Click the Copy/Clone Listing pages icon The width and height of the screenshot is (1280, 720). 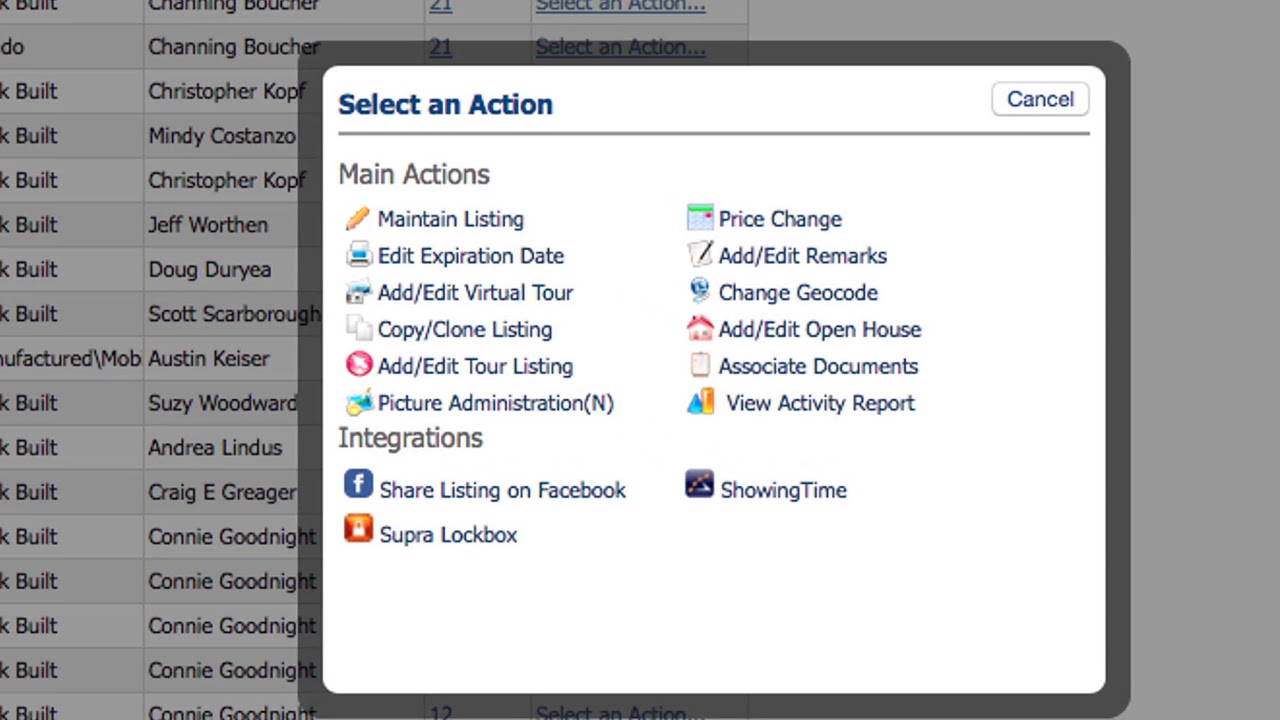click(358, 329)
